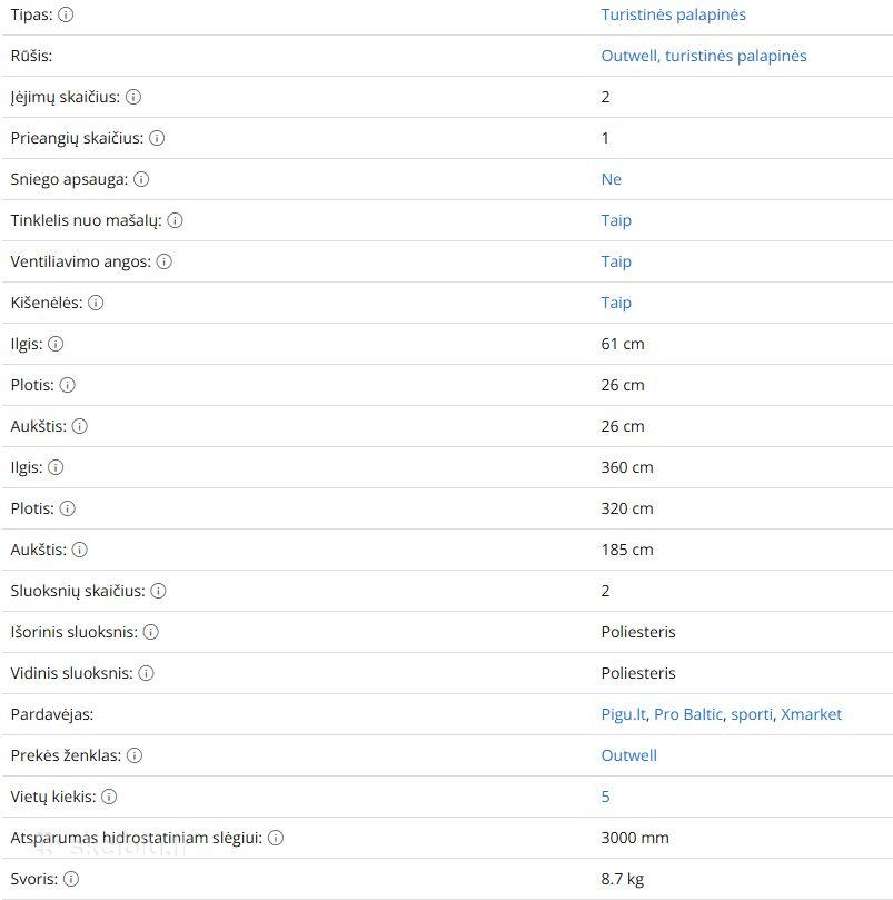Click the info icon next to Tipas

(65, 14)
